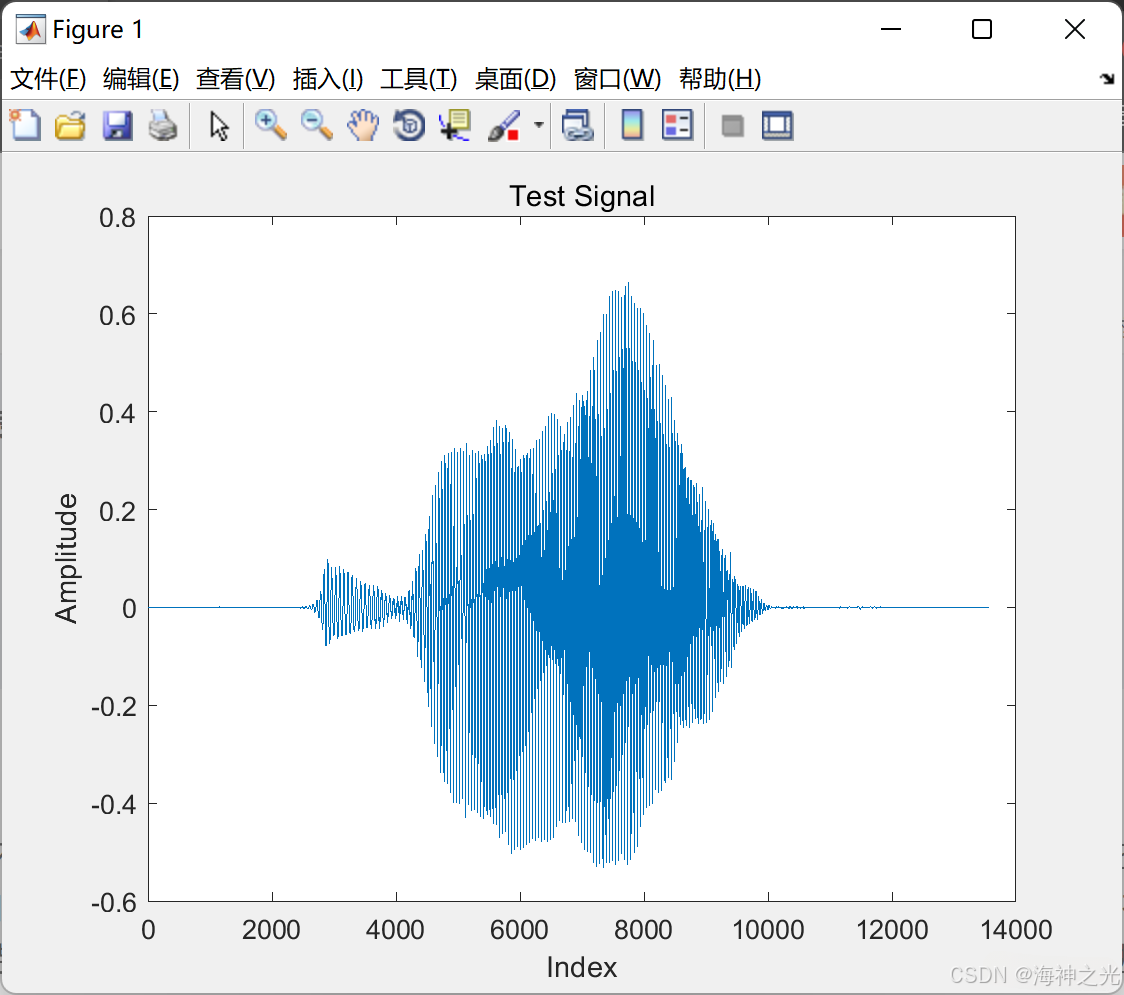Click the y-axis tick label 0.8
The image size is (1124, 995).
click(x=118, y=218)
